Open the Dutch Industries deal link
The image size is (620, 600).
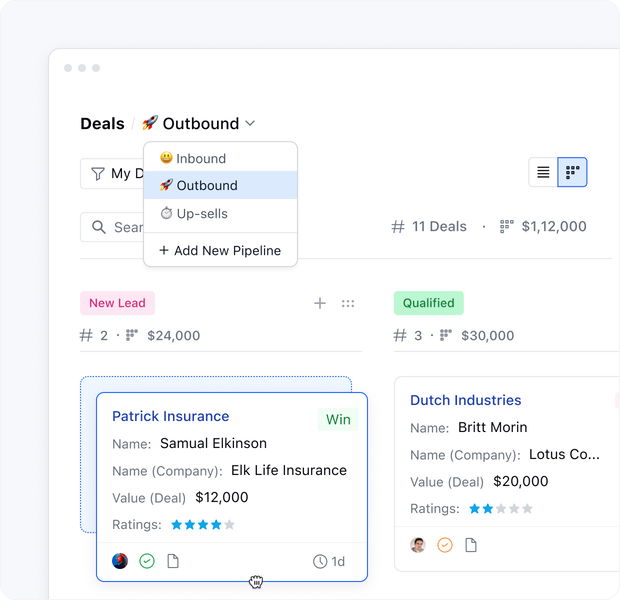point(465,400)
